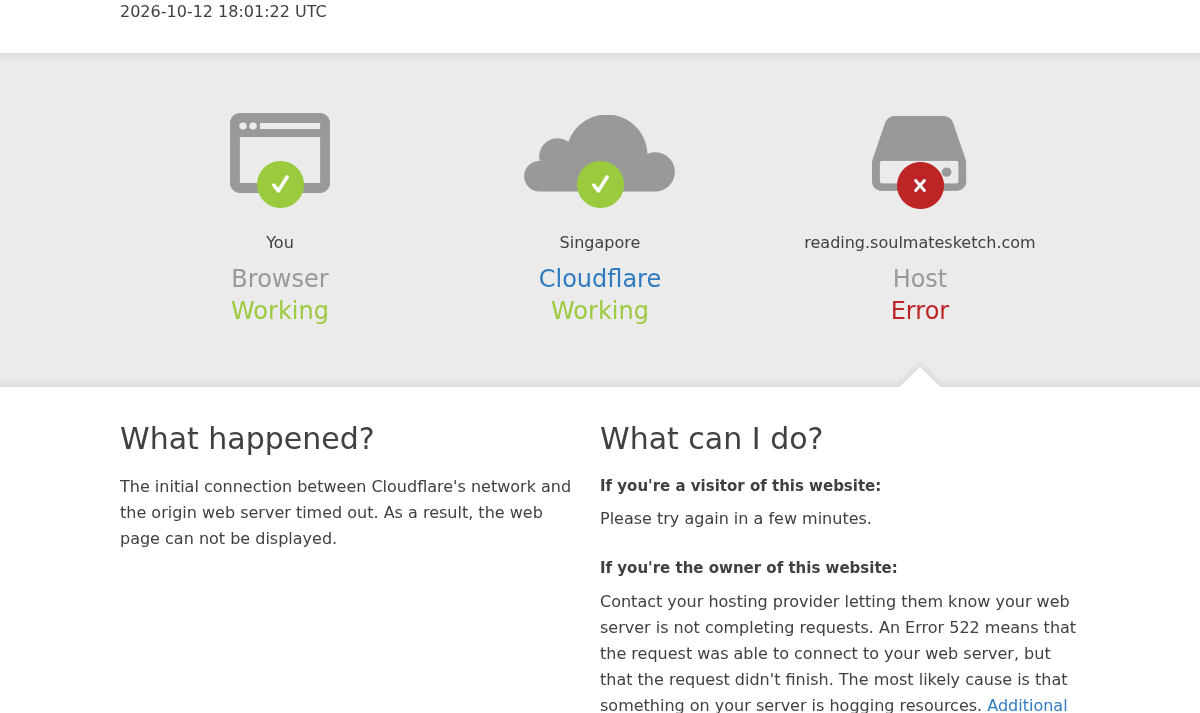Viewport: 1200px width, 713px height.
Task: Click the browser window icon
Action: [280, 152]
